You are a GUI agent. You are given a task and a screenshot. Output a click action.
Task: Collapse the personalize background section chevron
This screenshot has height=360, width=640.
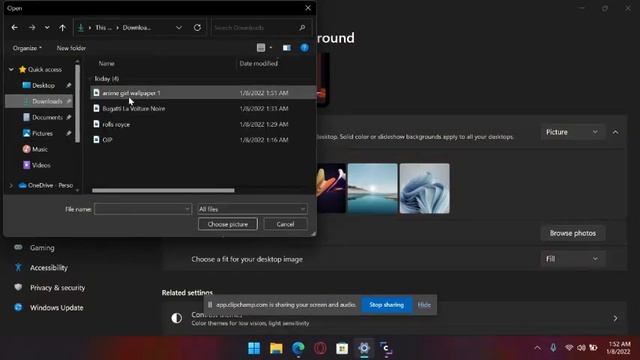[x=615, y=132]
